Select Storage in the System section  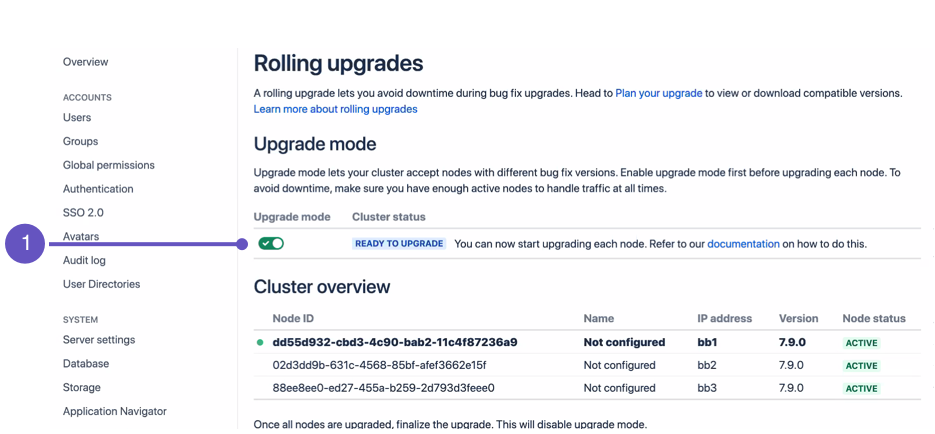pyautogui.click(x=82, y=388)
